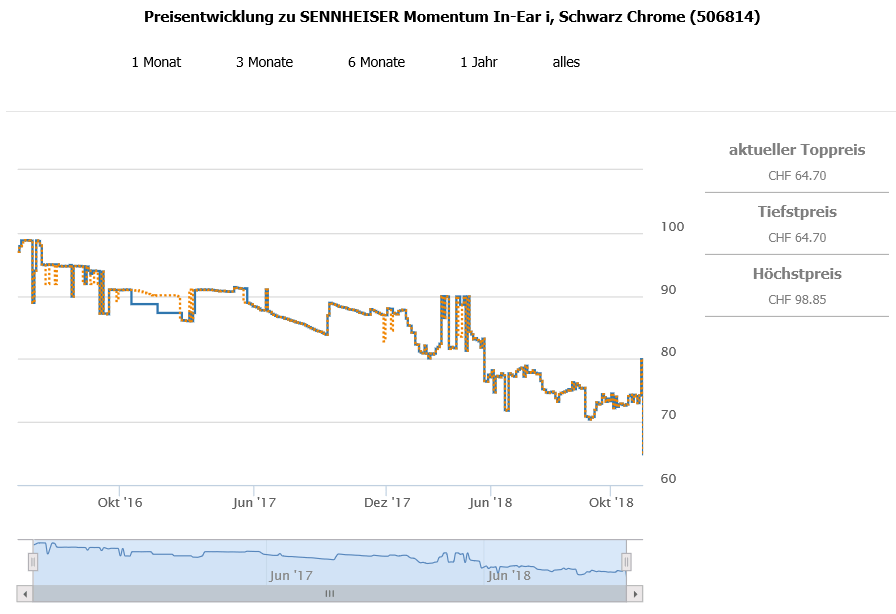Screen dimensions: 896x614
Task: Click the navigator left range handle
Action: point(33,562)
